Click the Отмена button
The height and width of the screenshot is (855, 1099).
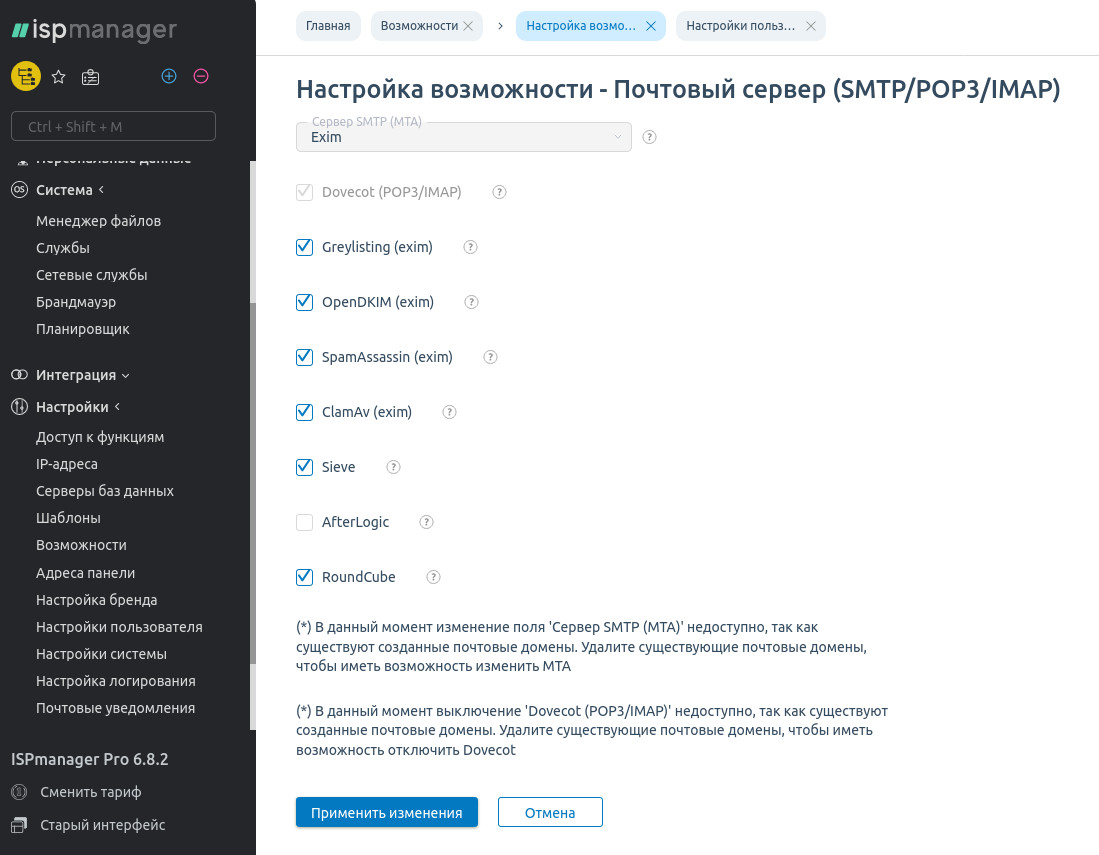550,813
